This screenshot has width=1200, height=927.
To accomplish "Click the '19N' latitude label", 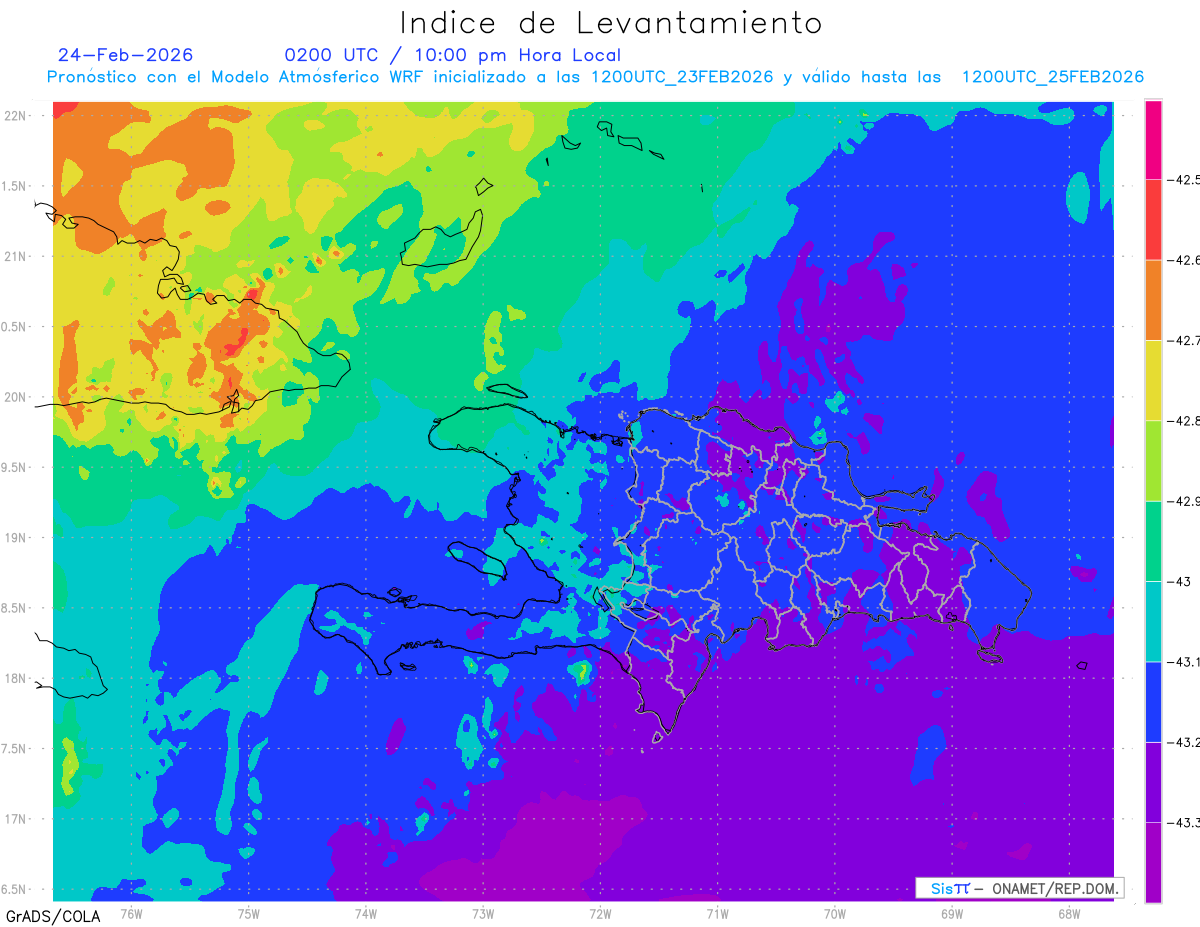I will (15, 538).
